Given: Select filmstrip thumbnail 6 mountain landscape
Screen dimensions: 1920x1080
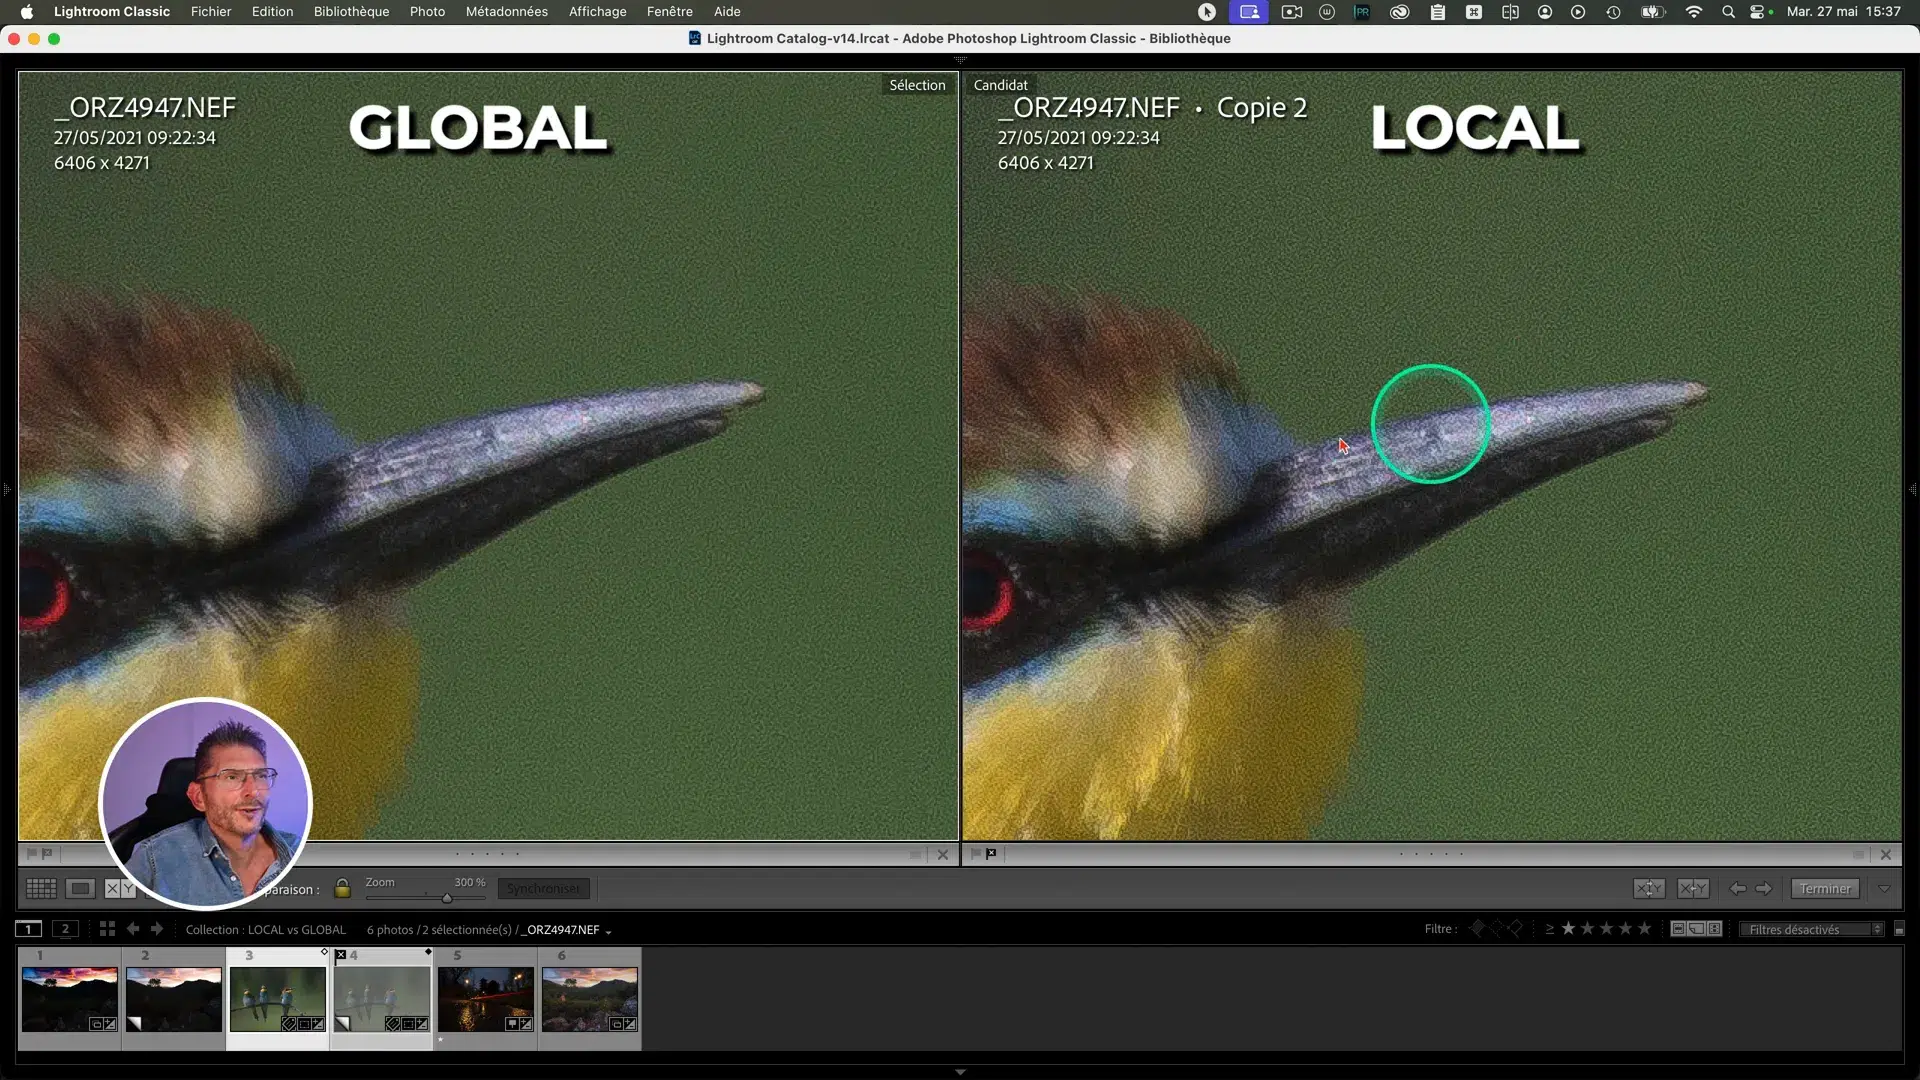Looking at the screenshot, I should pos(590,999).
